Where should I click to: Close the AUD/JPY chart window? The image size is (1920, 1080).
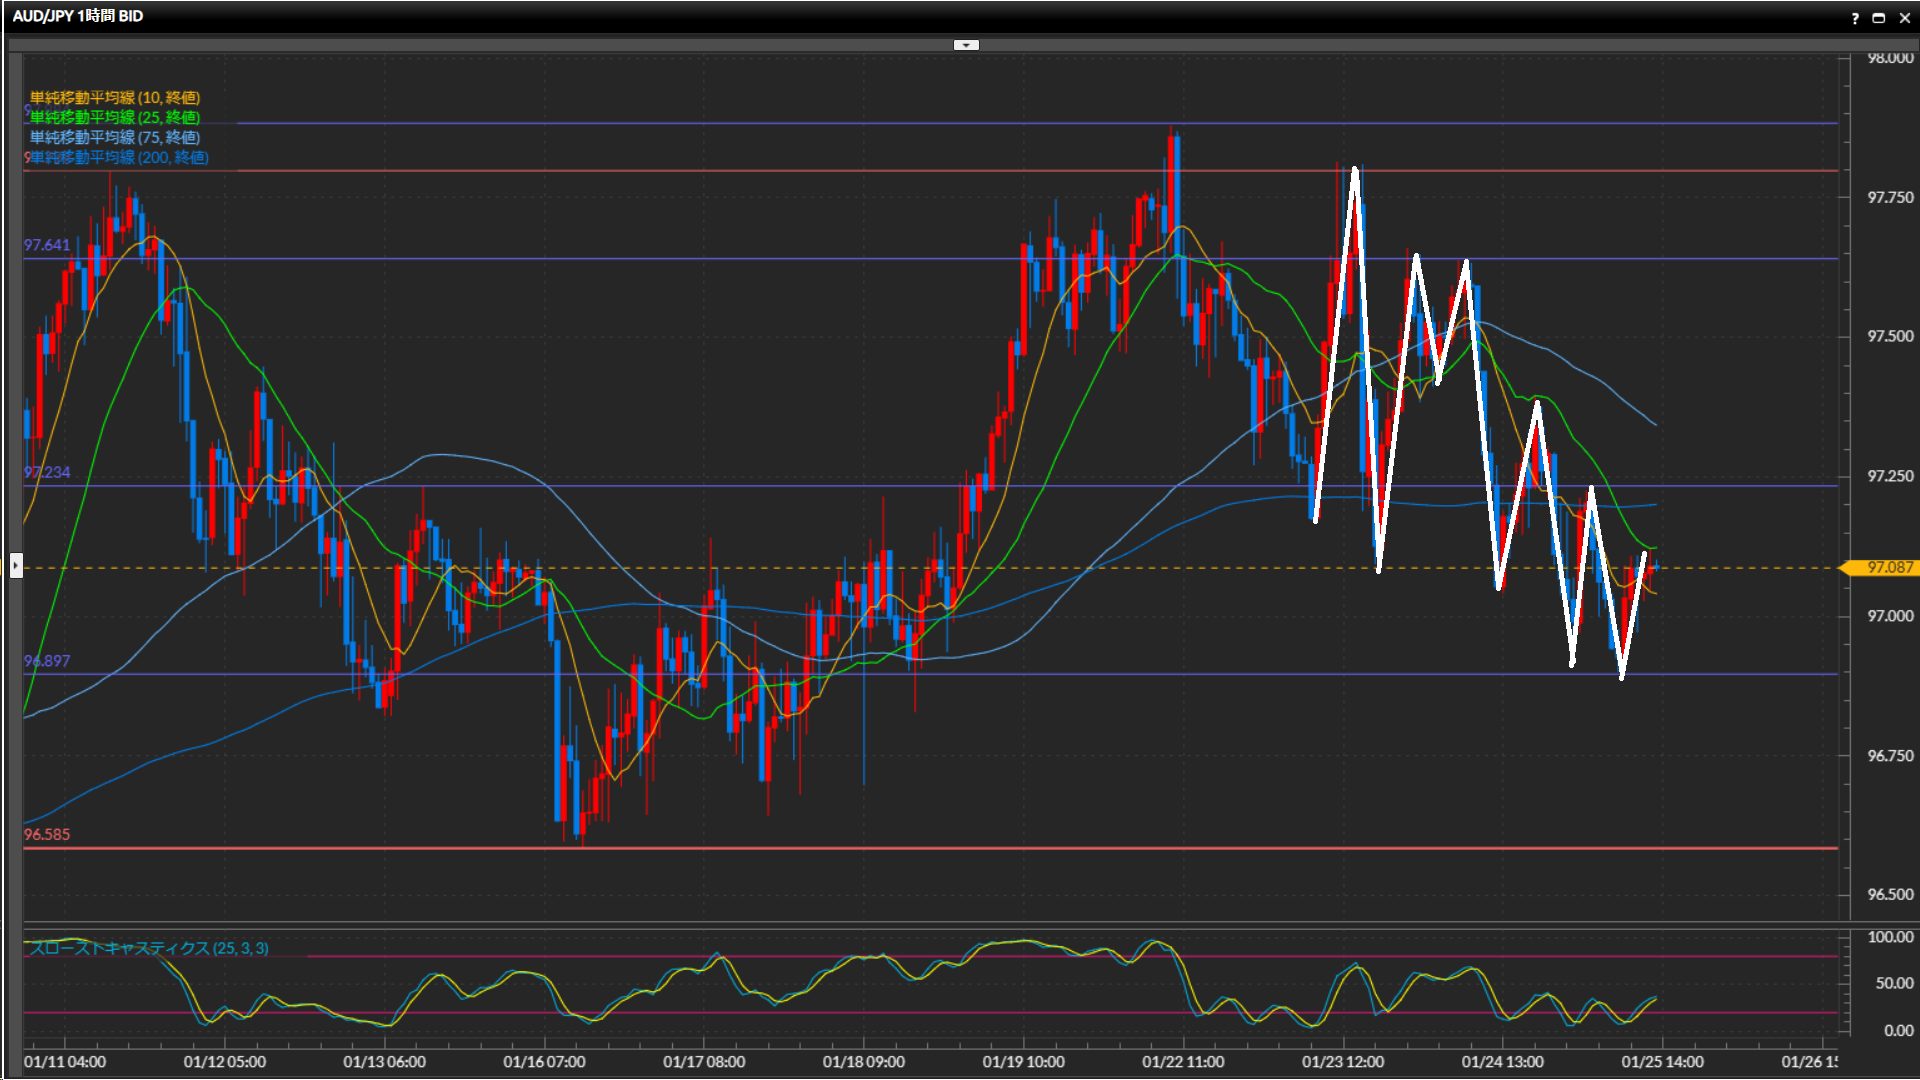tap(1904, 18)
